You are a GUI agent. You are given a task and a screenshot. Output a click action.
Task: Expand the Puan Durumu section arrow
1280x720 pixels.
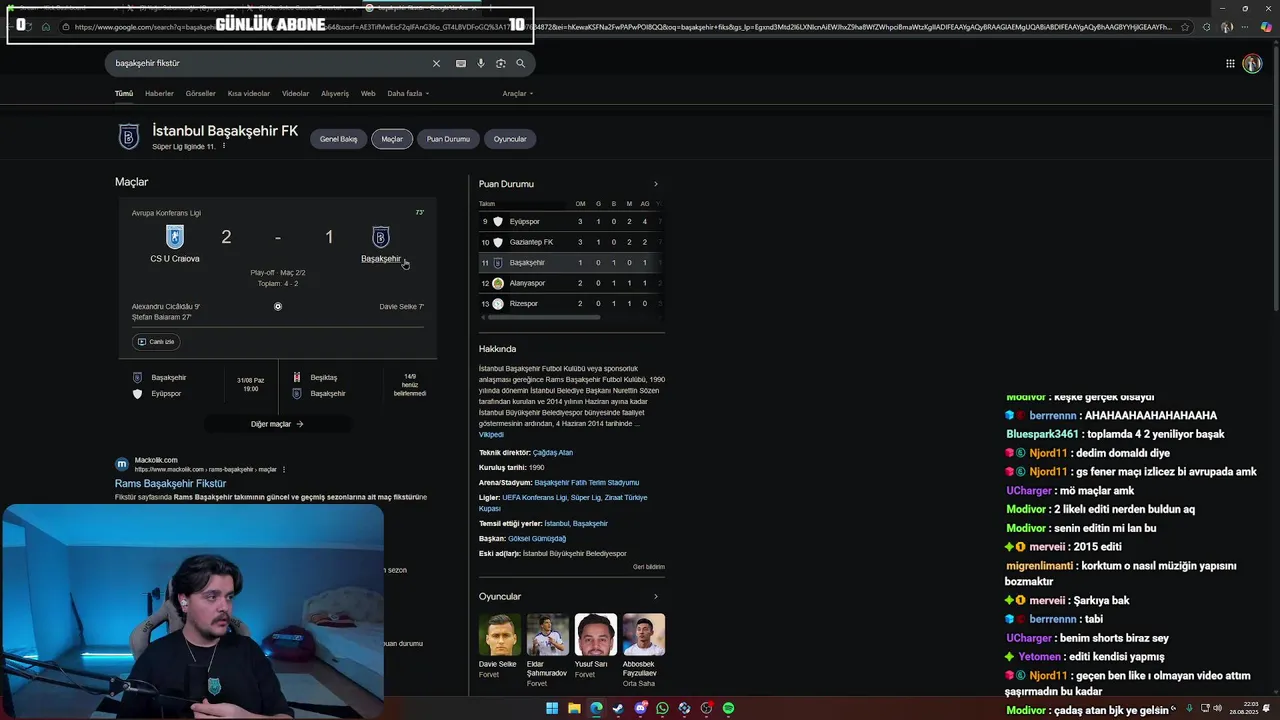point(656,184)
